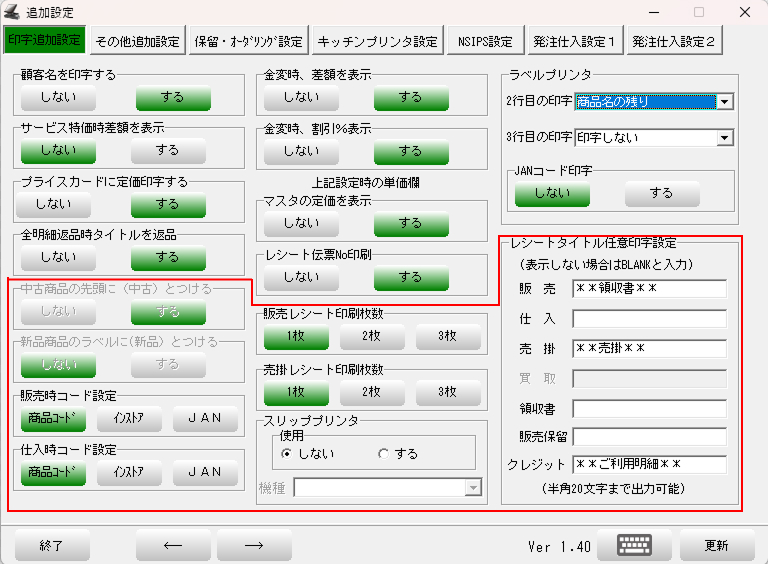Select 2枚 for 販売レシート印刷枚数
The image size is (768, 564).
pyautogui.click(x=372, y=336)
